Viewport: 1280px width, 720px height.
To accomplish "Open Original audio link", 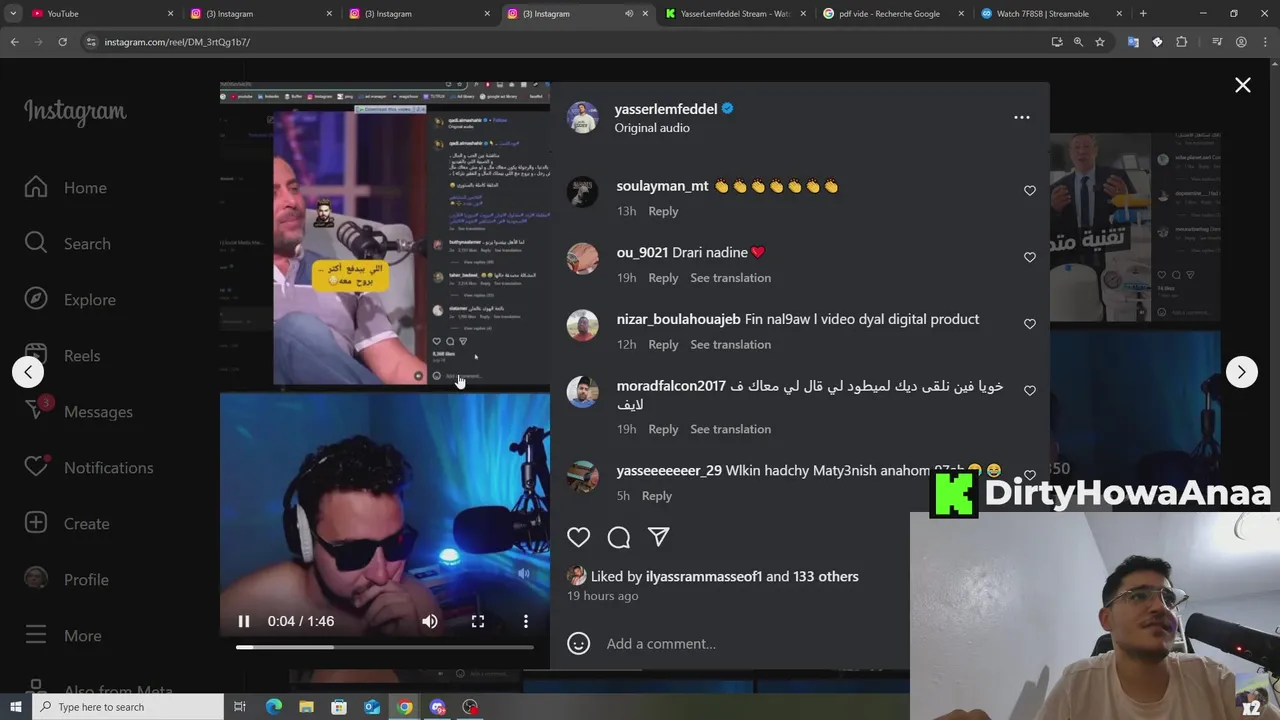I will pos(652,128).
